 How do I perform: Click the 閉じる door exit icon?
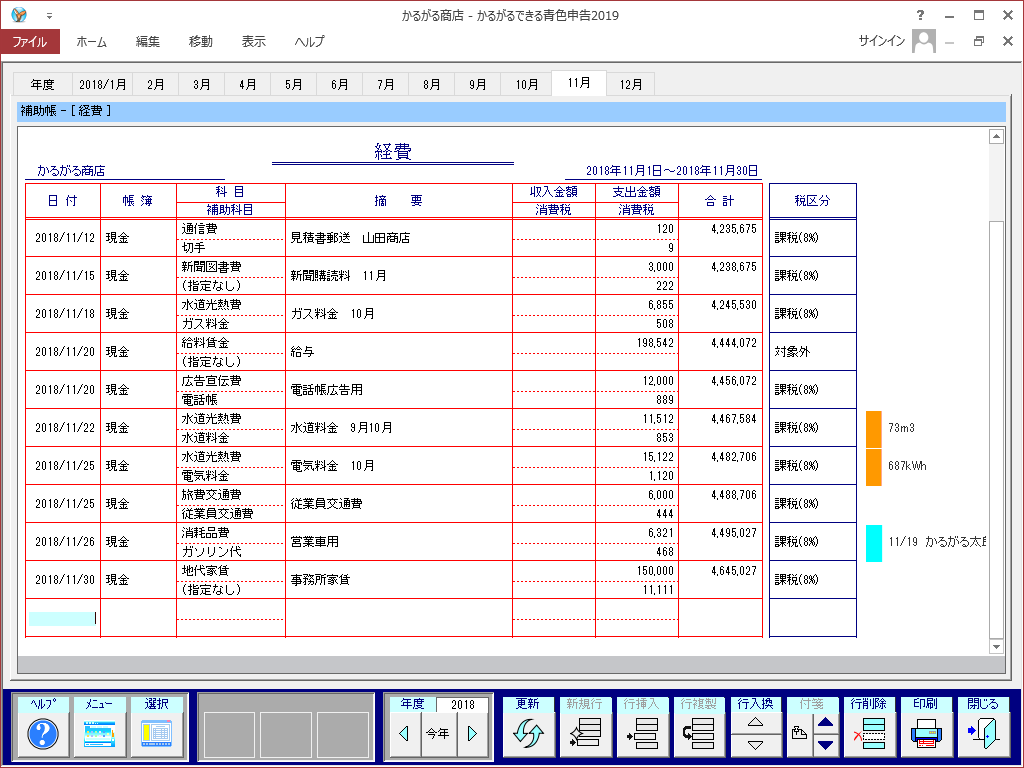(983, 733)
